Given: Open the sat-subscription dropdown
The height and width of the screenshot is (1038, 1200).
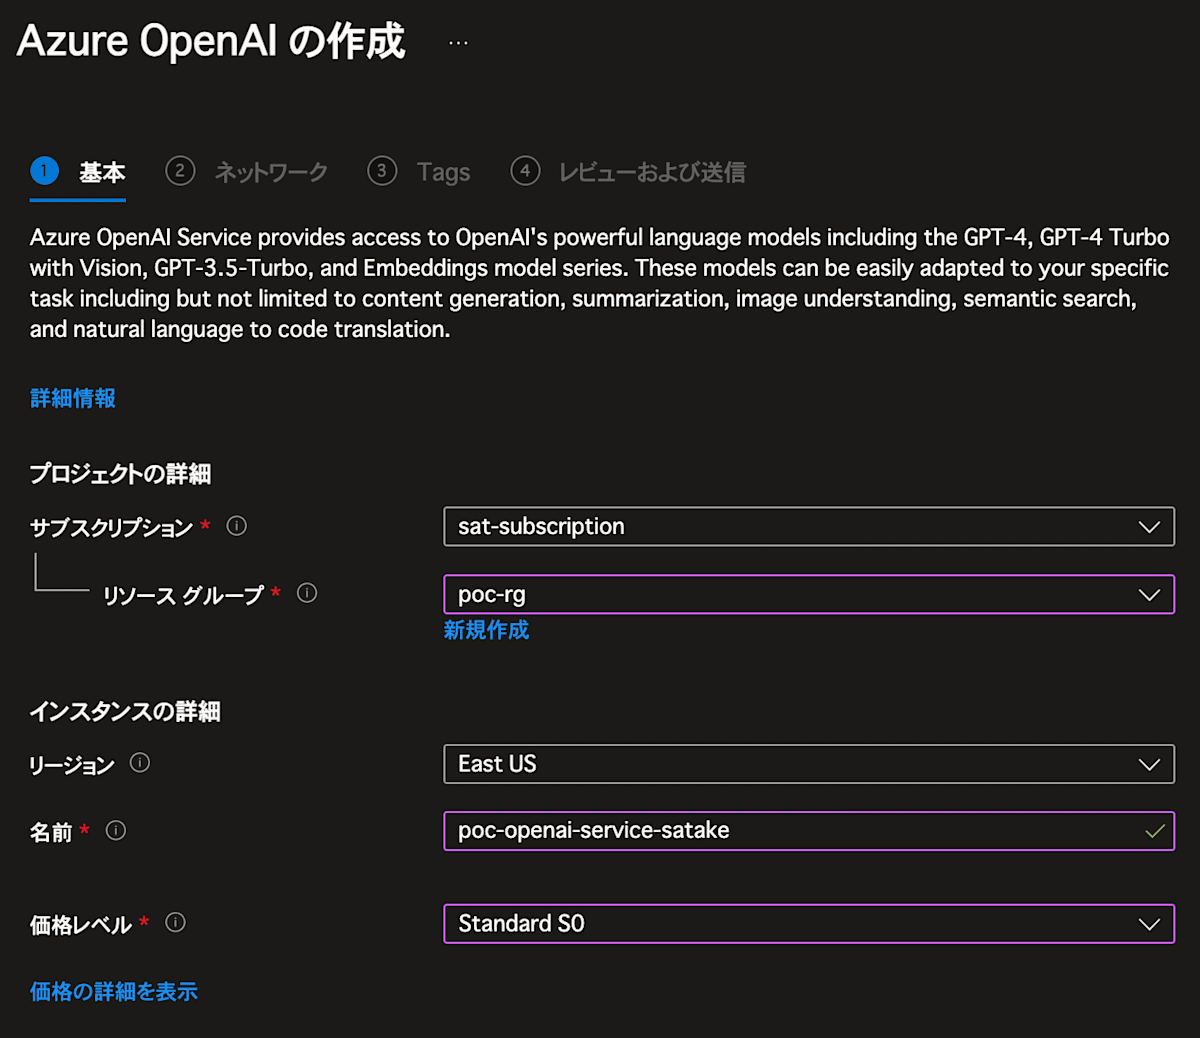Looking at the screenshot, I should pos(809,526).
